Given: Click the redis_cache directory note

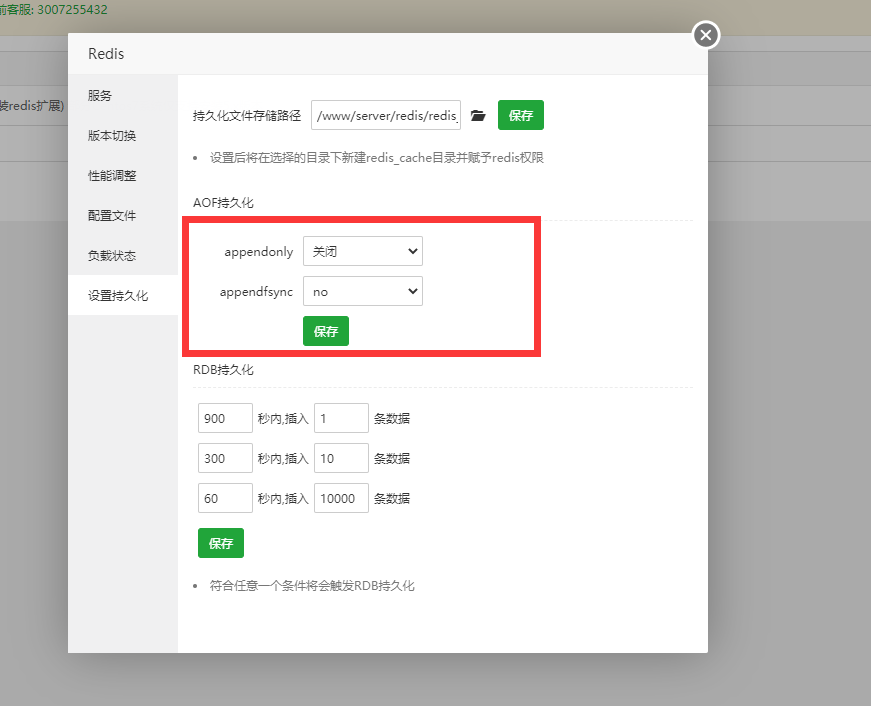Looking at the screenshot, I should coord(377,158).
